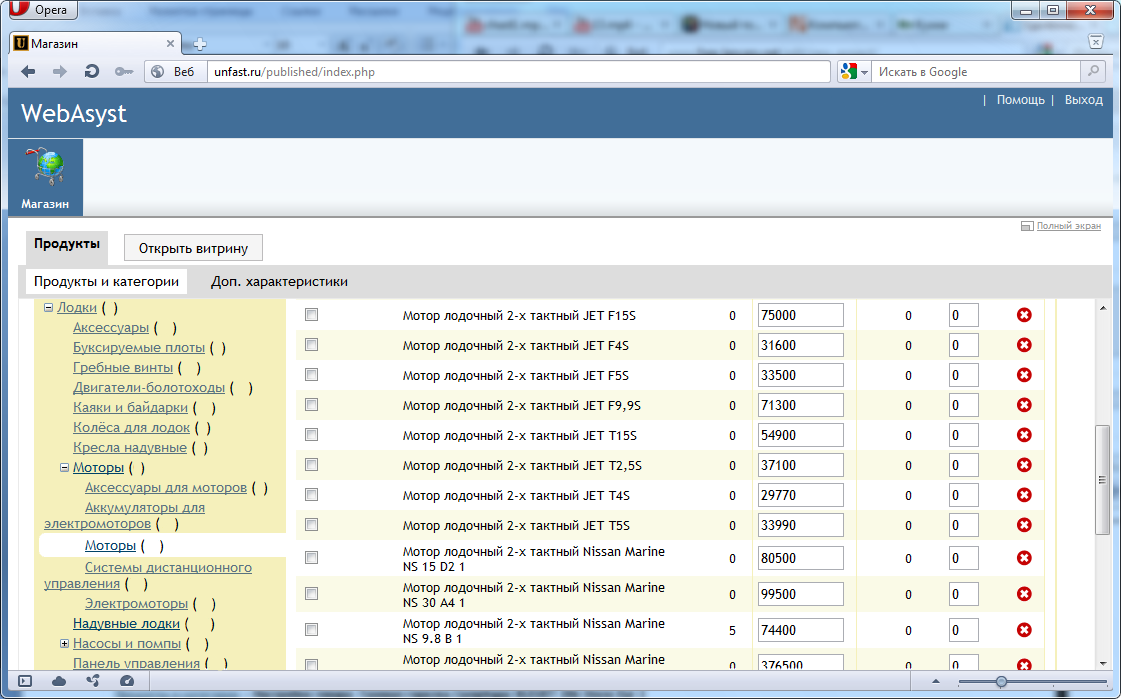Click the Магазин shop globe icon

45,168
